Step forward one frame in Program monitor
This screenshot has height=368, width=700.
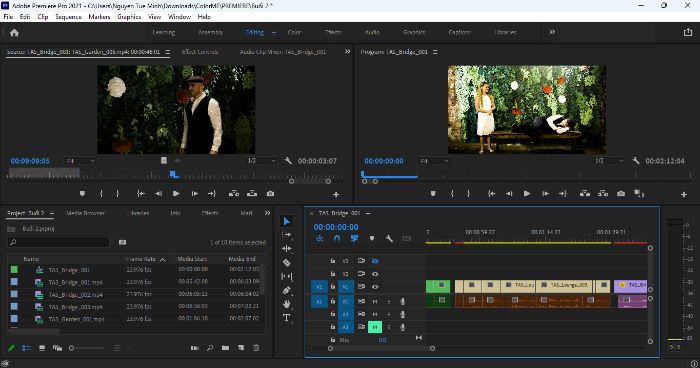point(545,193)
